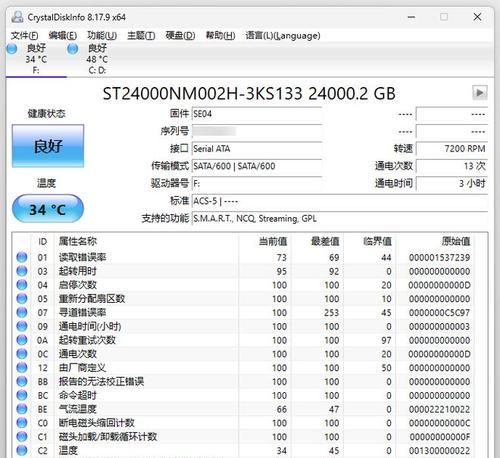Click status icon for attribute 04 启停次数
Screen dimensions: 500x458
[22, 285]
